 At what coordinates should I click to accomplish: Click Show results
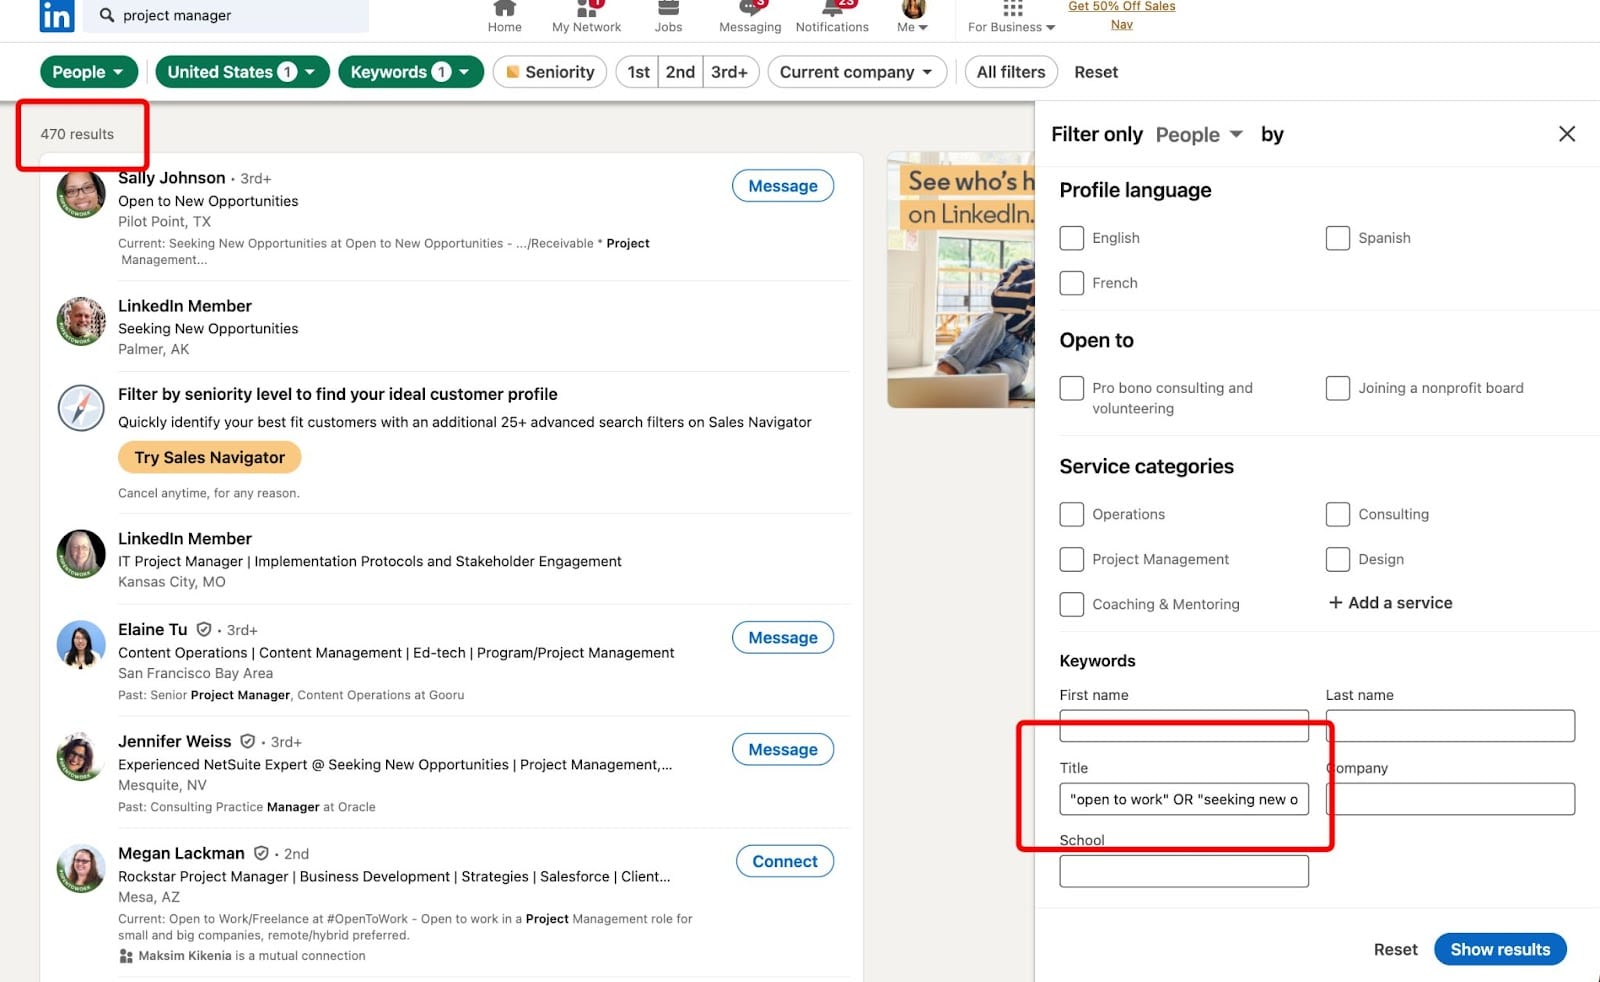pyautogui.click(x=1499, y=949)
